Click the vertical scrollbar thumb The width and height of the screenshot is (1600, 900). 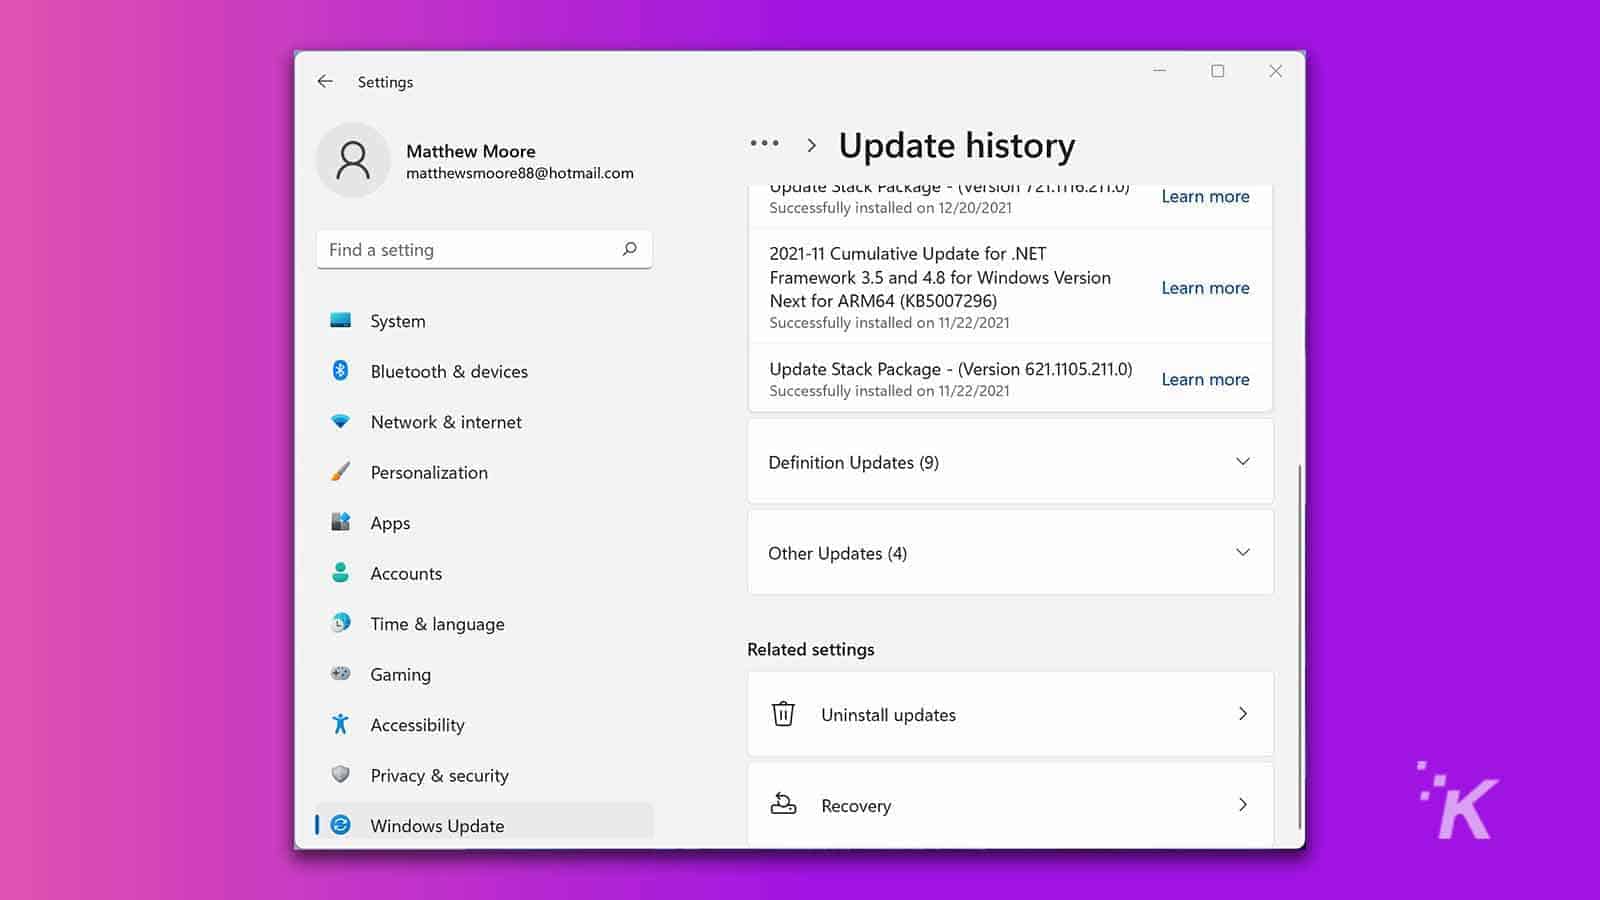tap(1299, 646)
